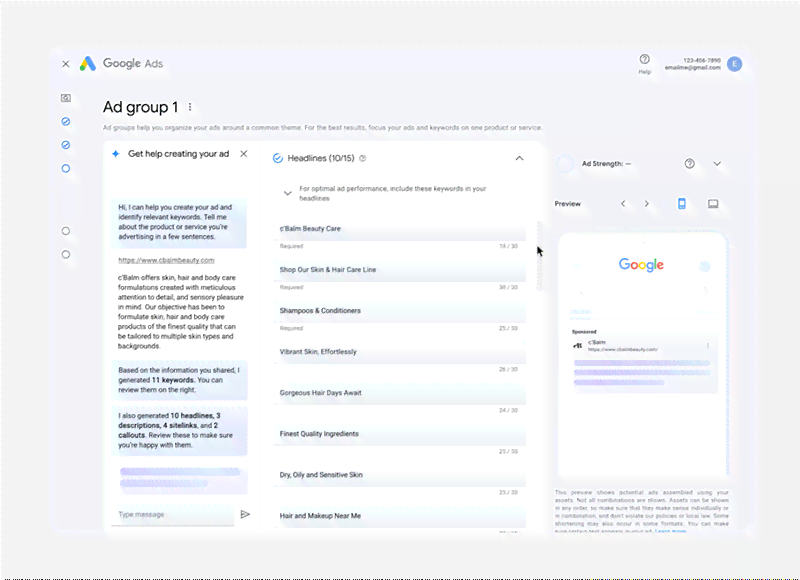Collapse the Headlines section chevron
The width and height of the screenshot is (800, 580).
pyautogui.click(x=519, y=158)
